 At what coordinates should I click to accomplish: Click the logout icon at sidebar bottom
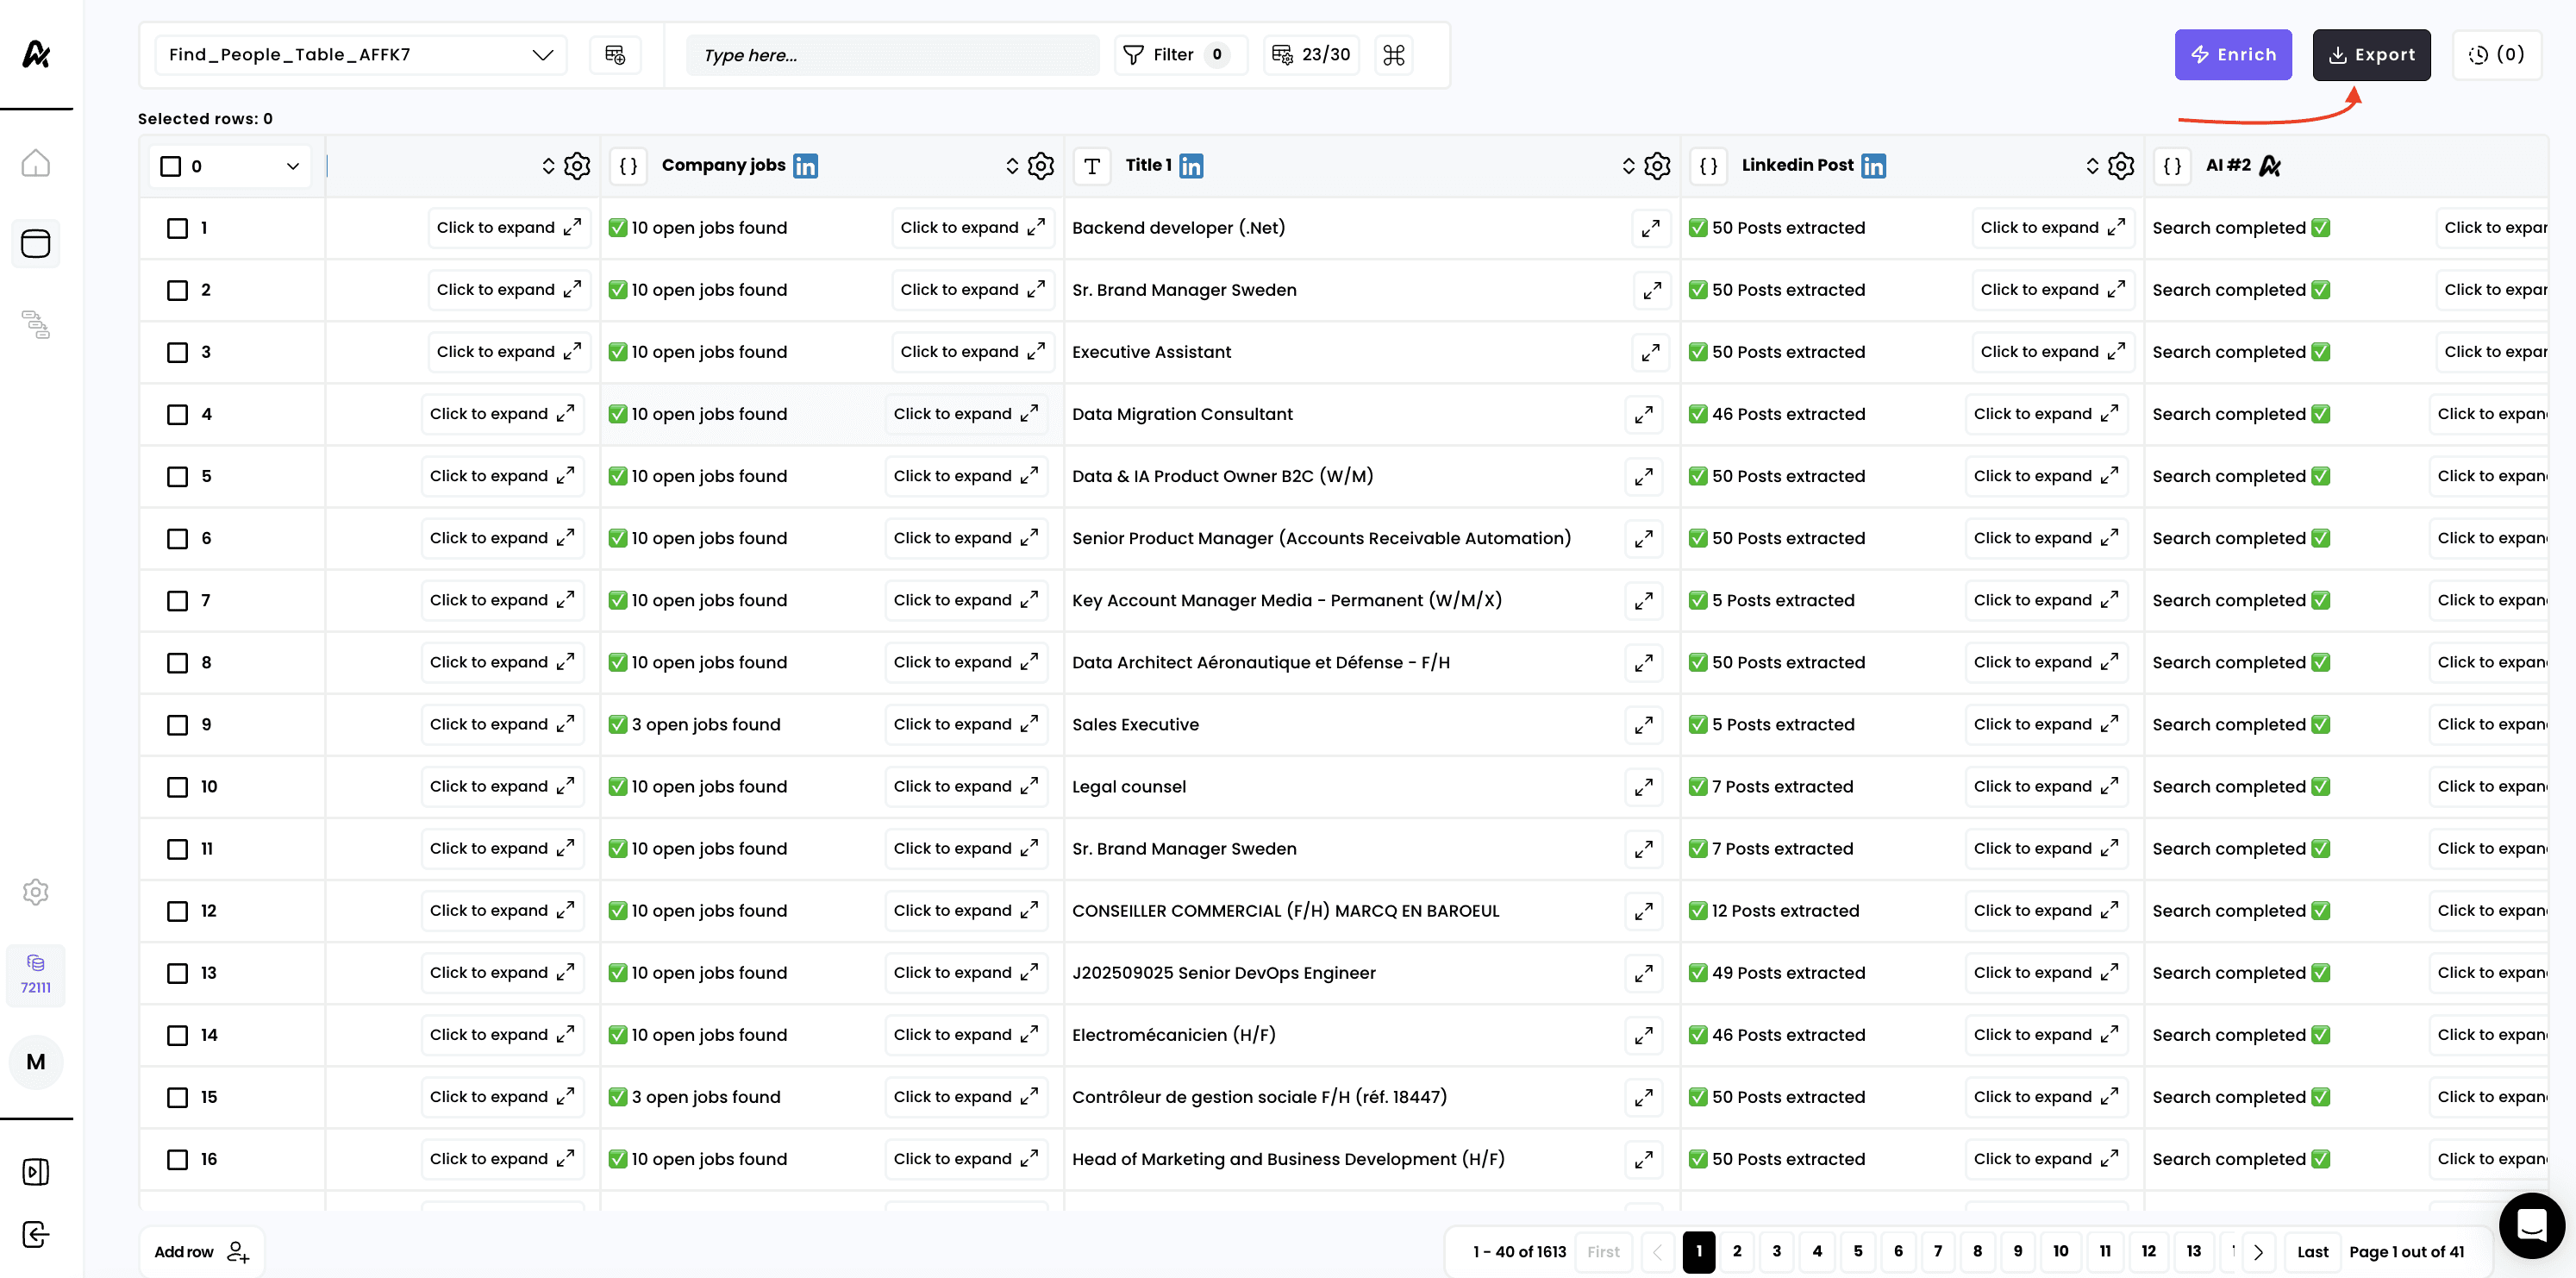click(x=36, y=1234)
